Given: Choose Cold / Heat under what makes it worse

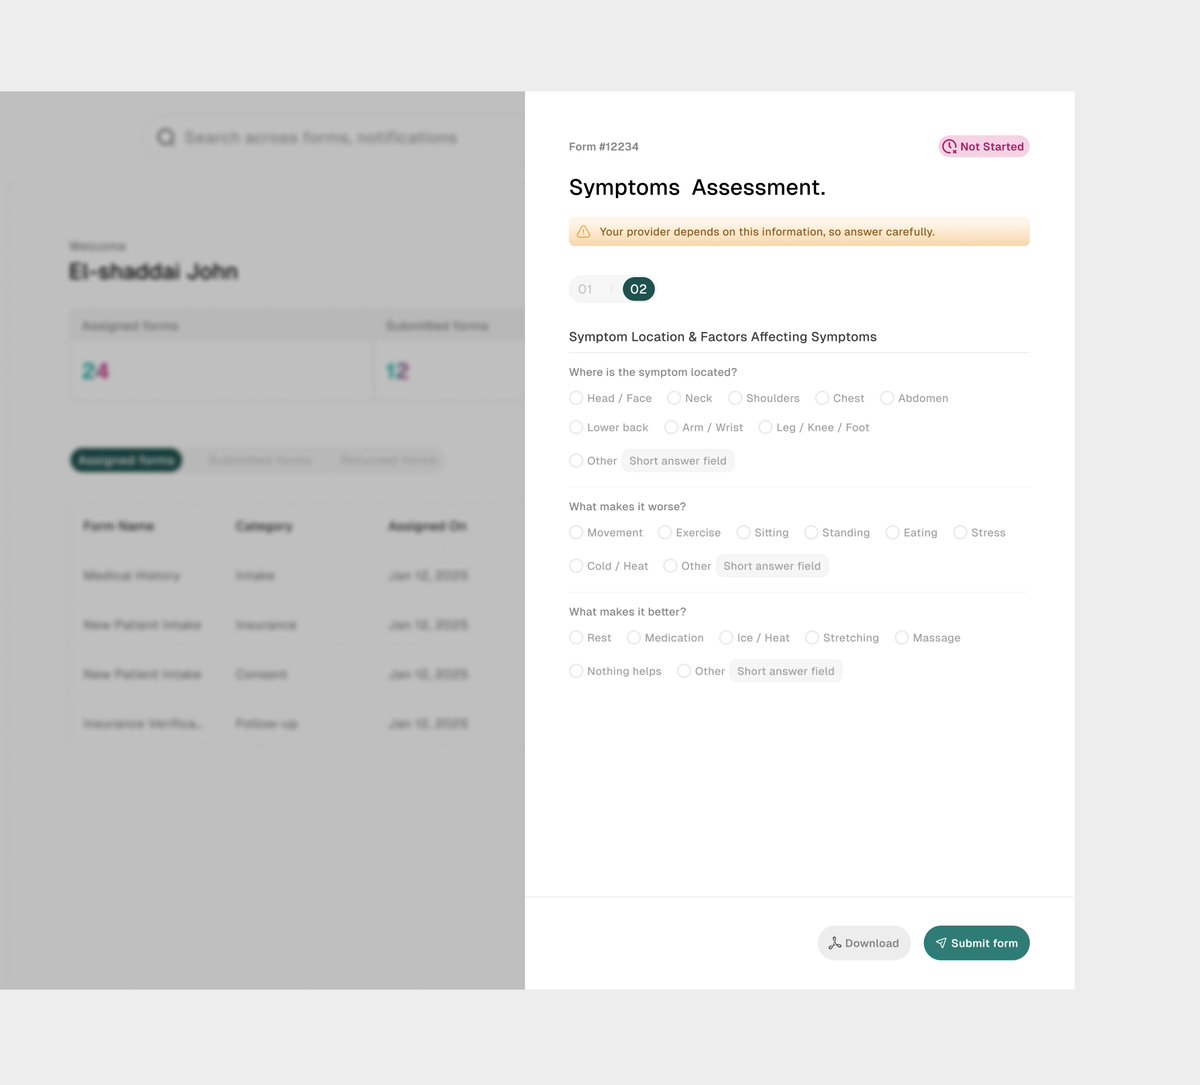Looking at the screenshot, I should pos(576,566).
